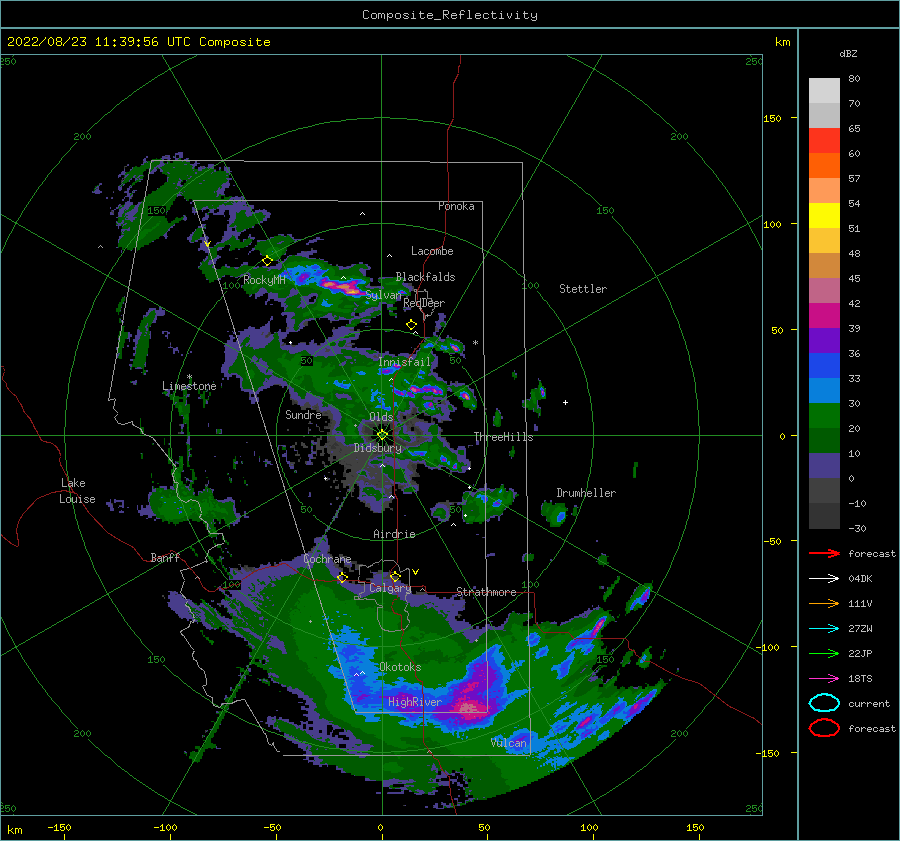This screenshot has width=900, height=841.
Task: Select the purple 39-36 dBZ color swatch
Action: pyautogui.click(x=824, y=340)
